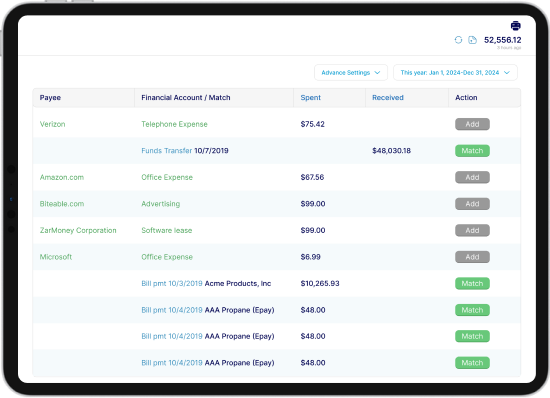Open Bill pmt 10/3/2019 link

172,283
